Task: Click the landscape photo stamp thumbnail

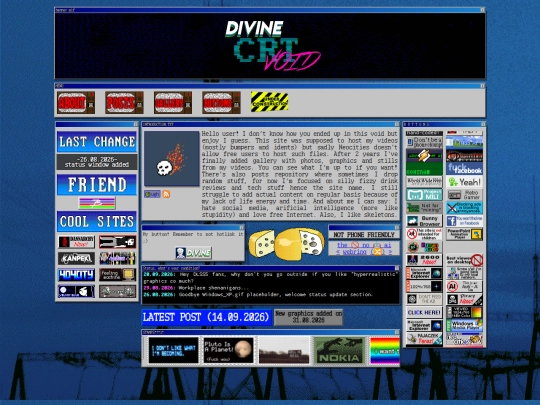Action: coord(284,350)
